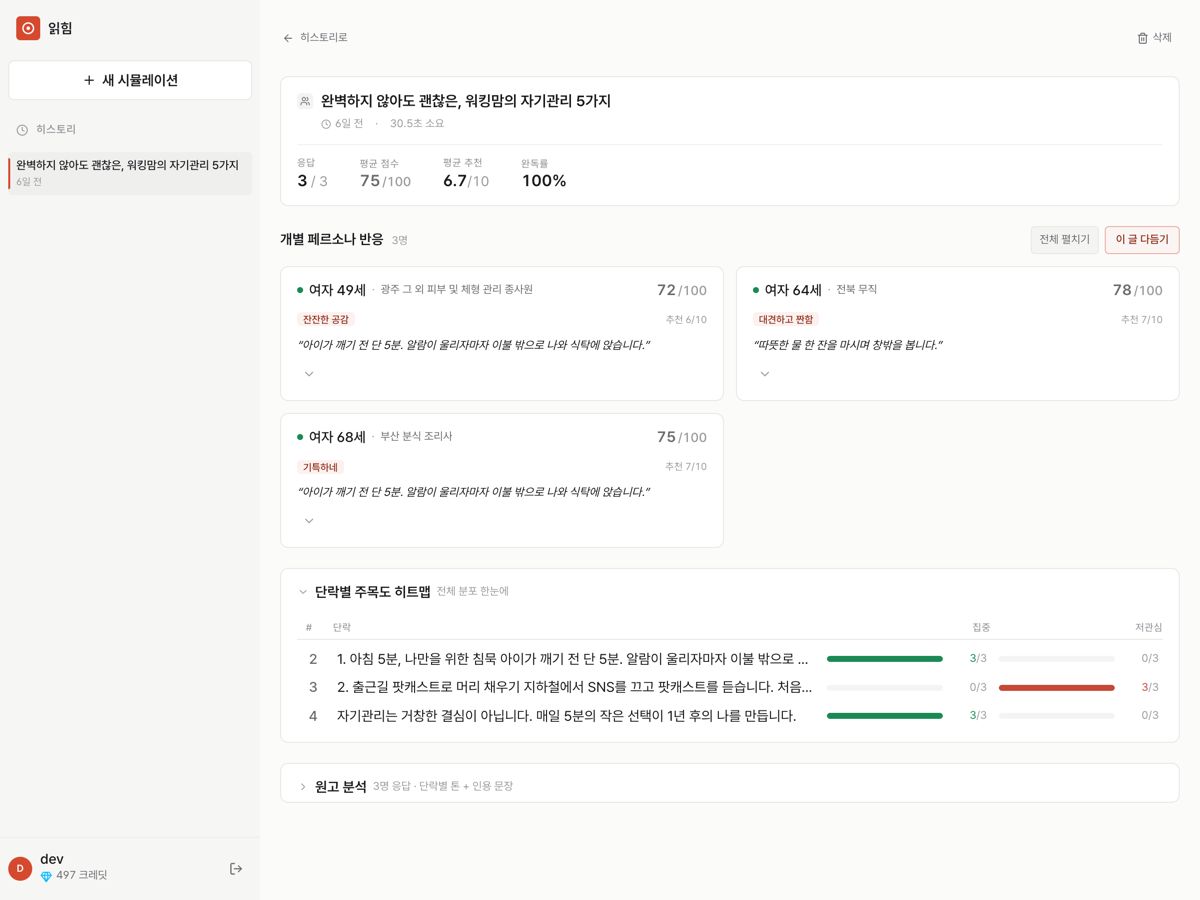Viewport: 1200px width, 900px height.
Task: Expand the 원고 분석 section
Action: pos(303,787)
